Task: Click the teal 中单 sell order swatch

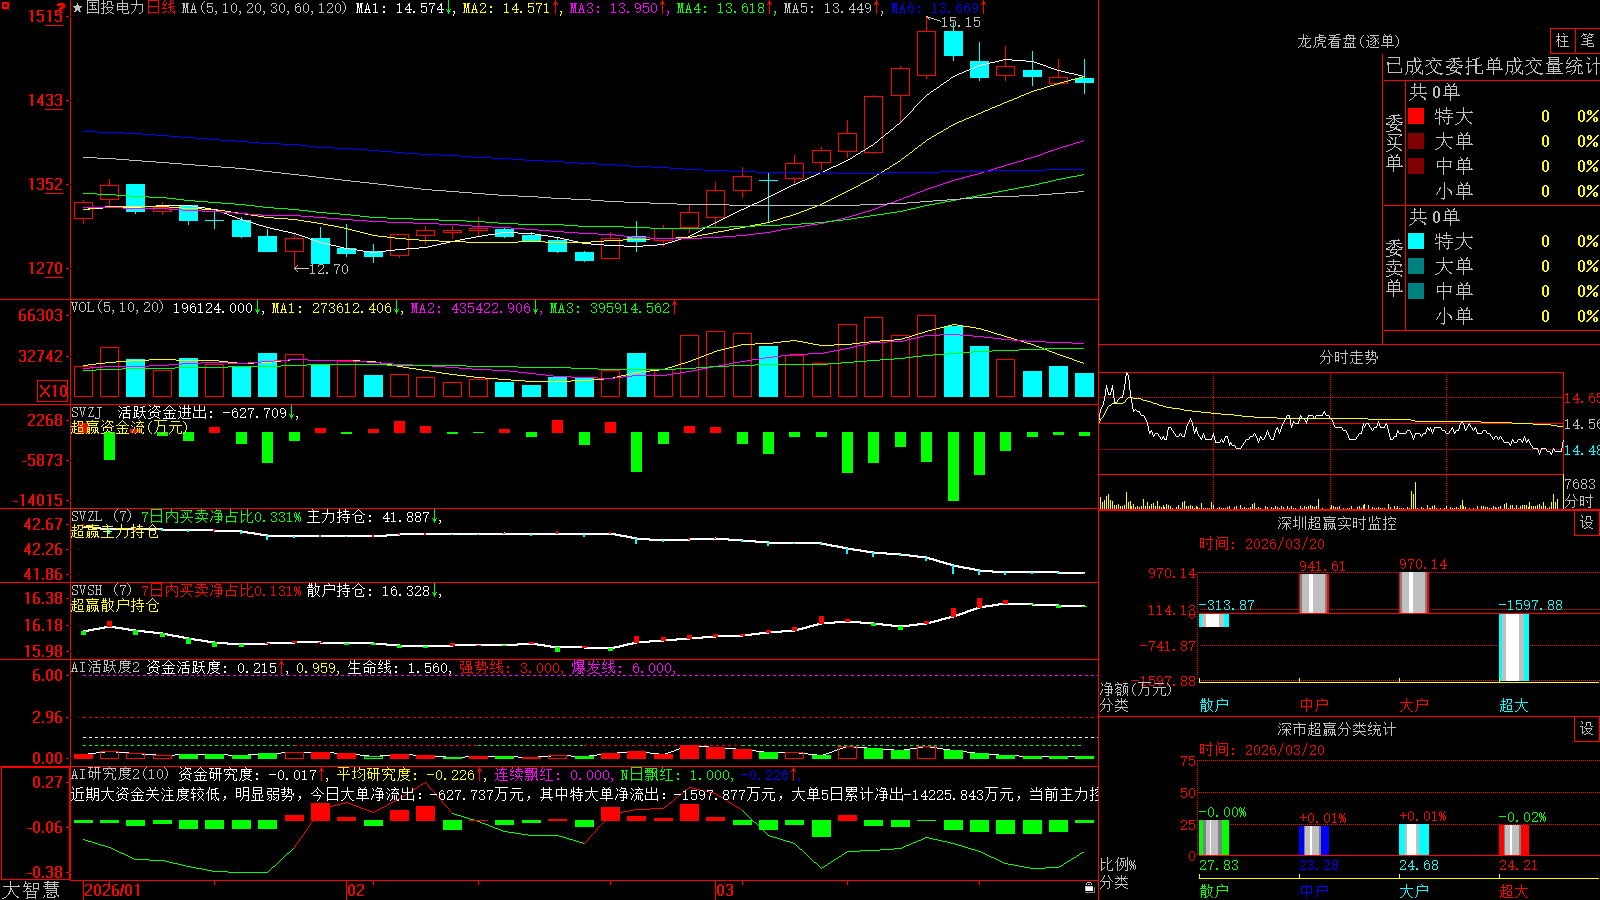Action: pyautogui.click(x=1416, y=291)
